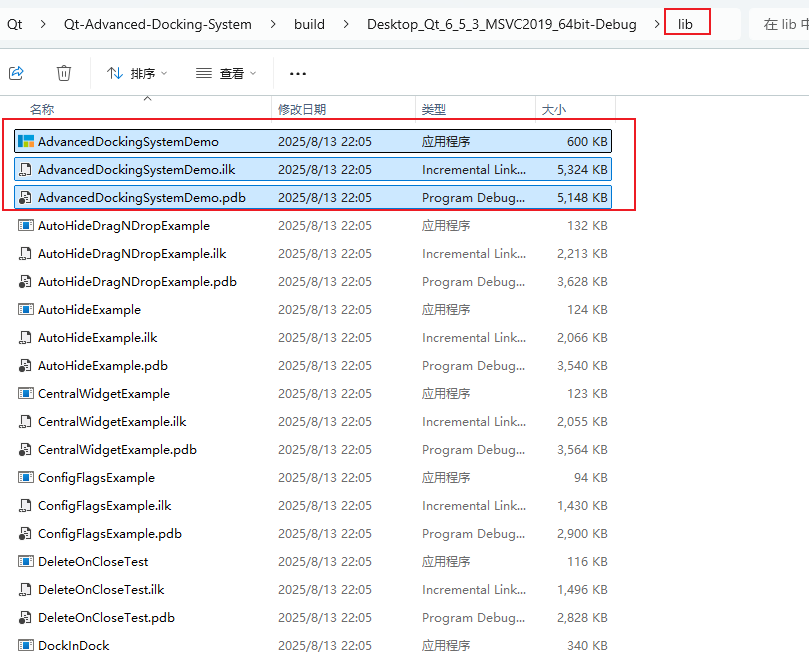Click AutoHideExample application icon
Image resolution: width=809 pixels, height=662 pixels.
click(x=26, y=310)
